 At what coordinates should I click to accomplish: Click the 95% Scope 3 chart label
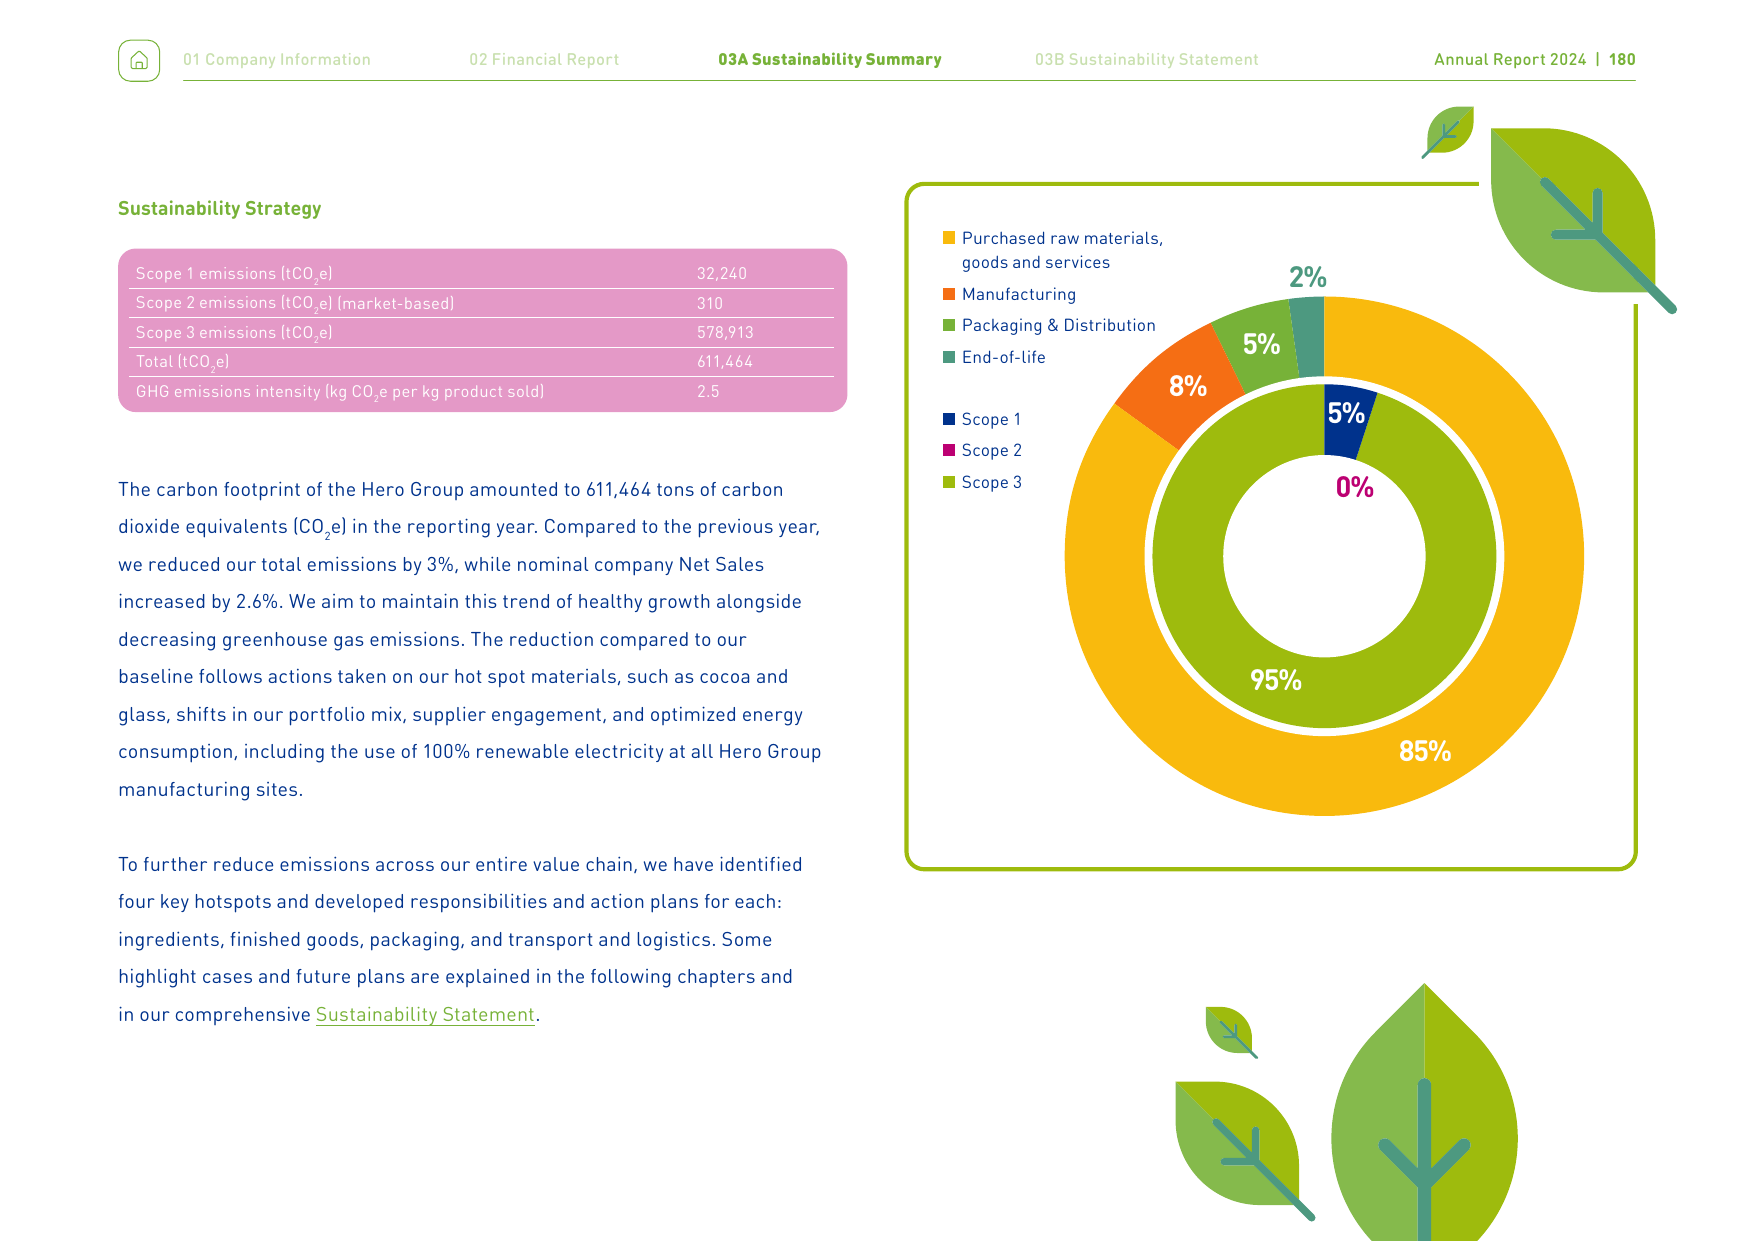tap(1276, 680)
